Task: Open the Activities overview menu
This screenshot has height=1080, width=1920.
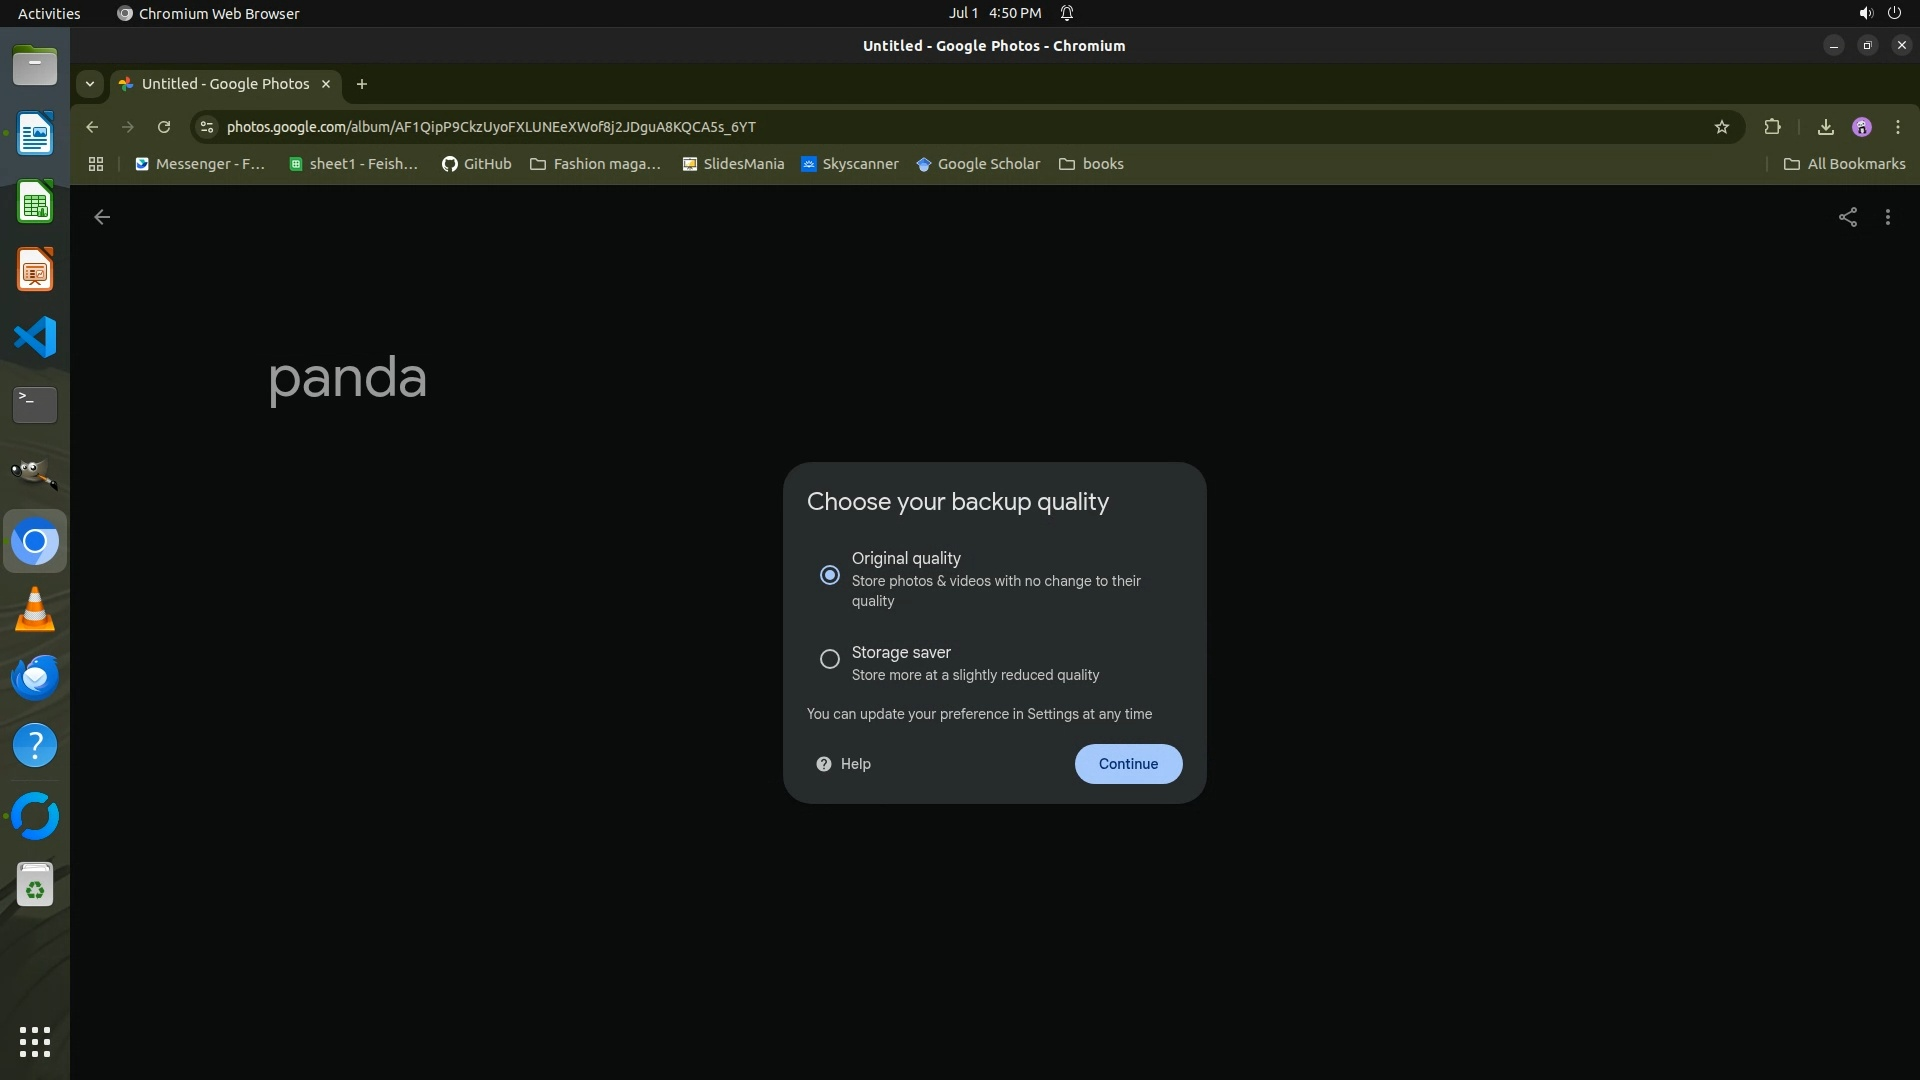Action: pos(49,13)
